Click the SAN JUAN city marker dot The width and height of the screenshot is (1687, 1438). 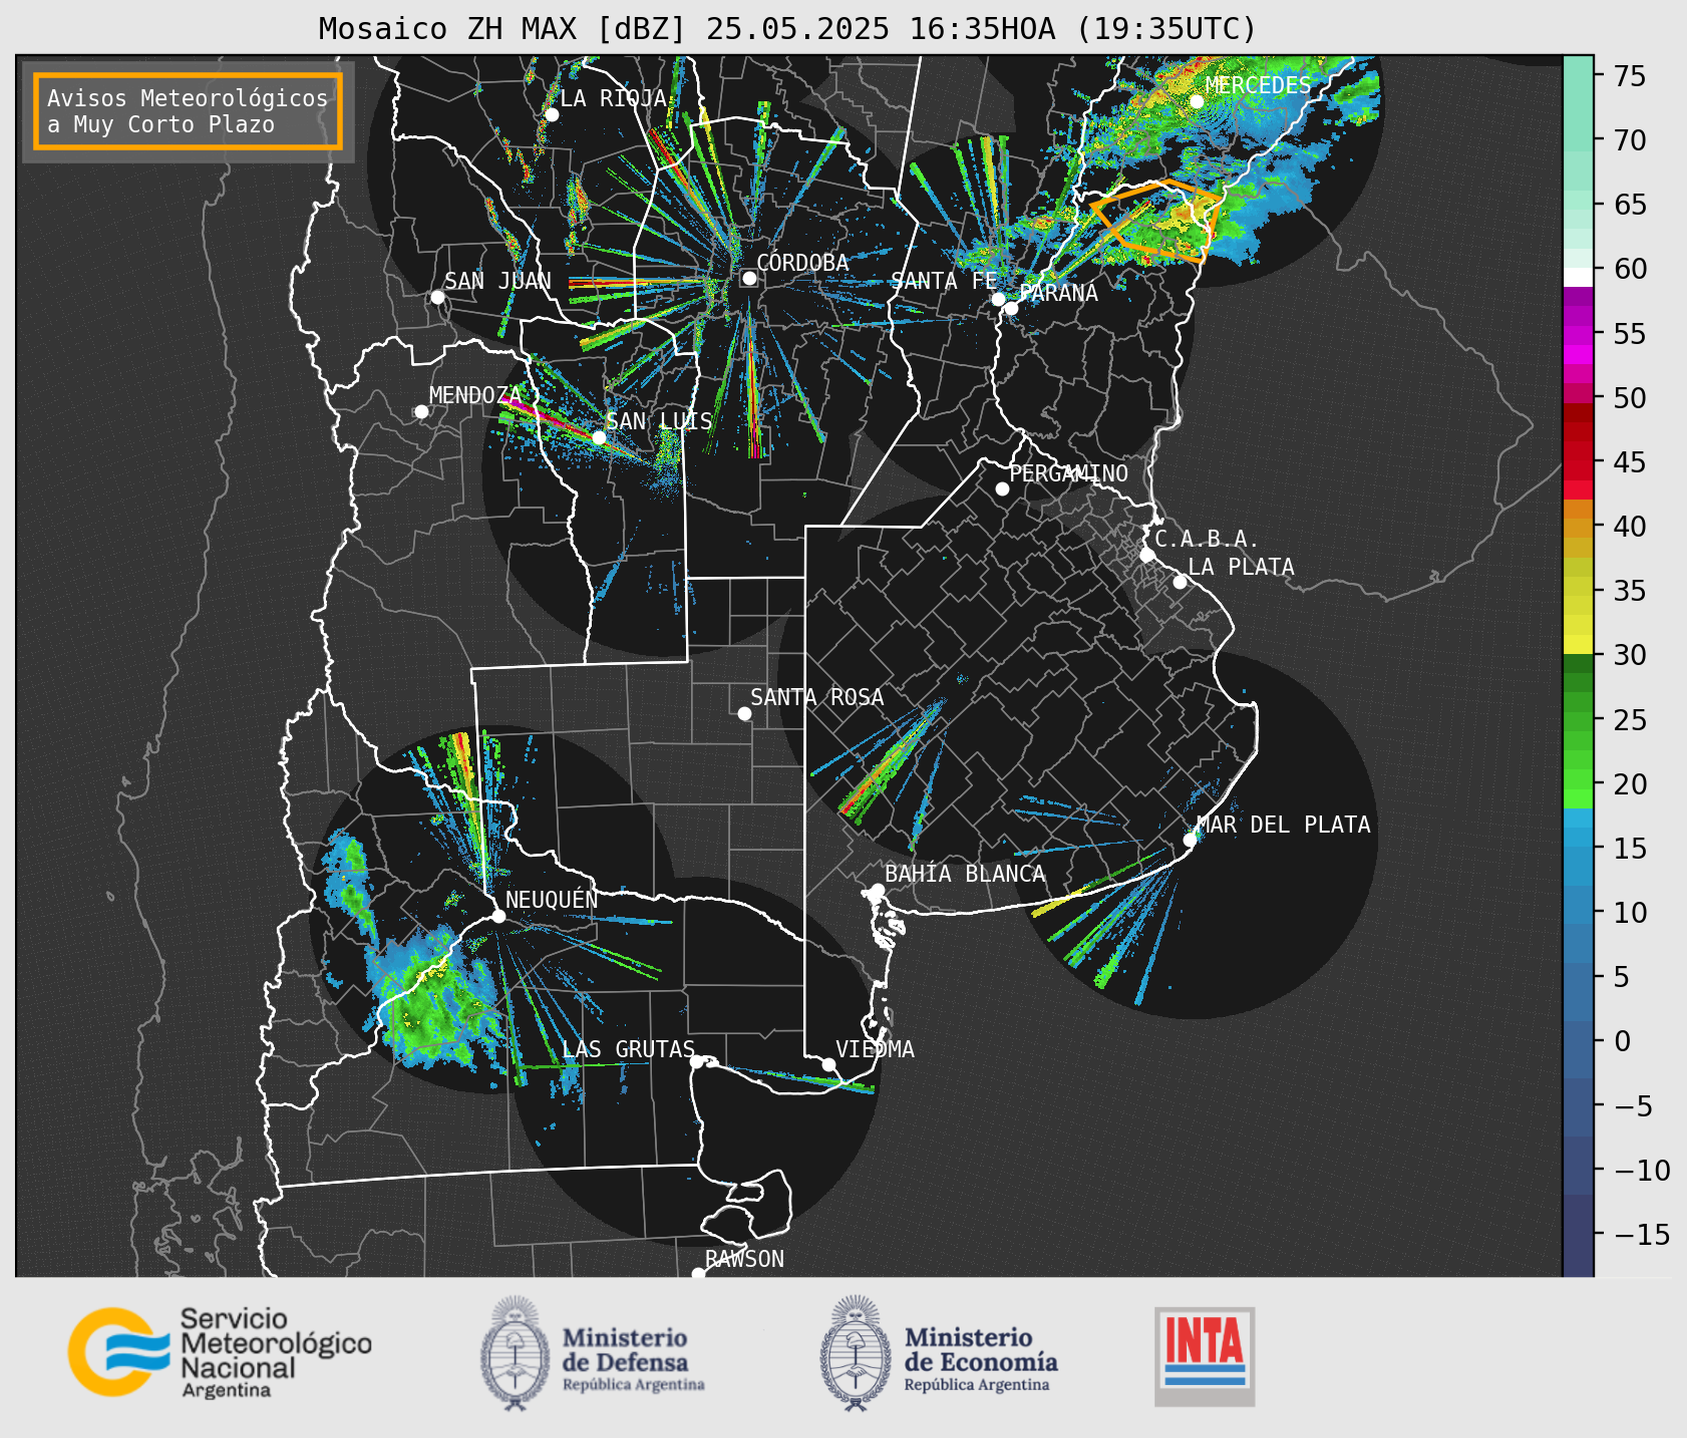click(x=437, y=297)
